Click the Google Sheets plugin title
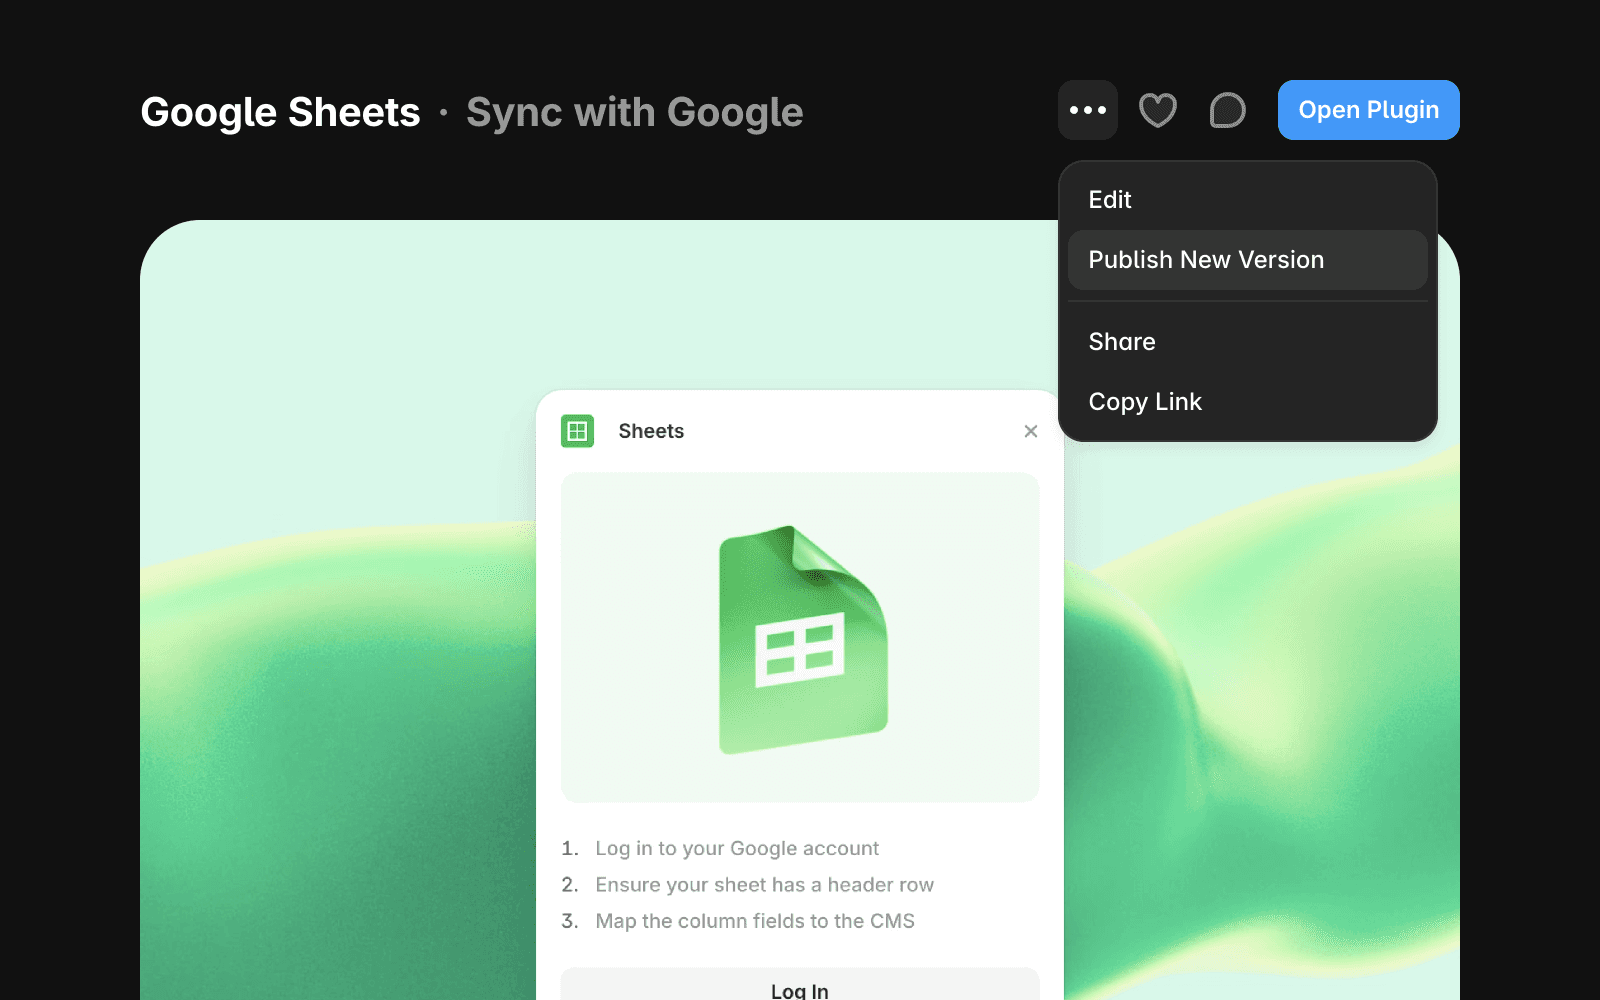Viewport: 1600px width, 1000px height. (281, 112)
